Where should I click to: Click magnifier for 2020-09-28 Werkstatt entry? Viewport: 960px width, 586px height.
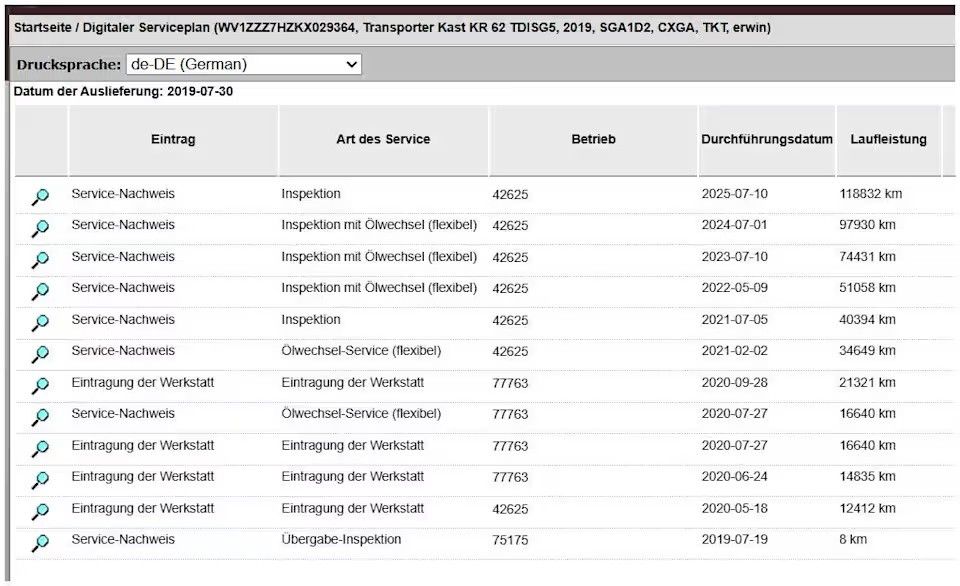pyautogui.click(x=40, y=386)
